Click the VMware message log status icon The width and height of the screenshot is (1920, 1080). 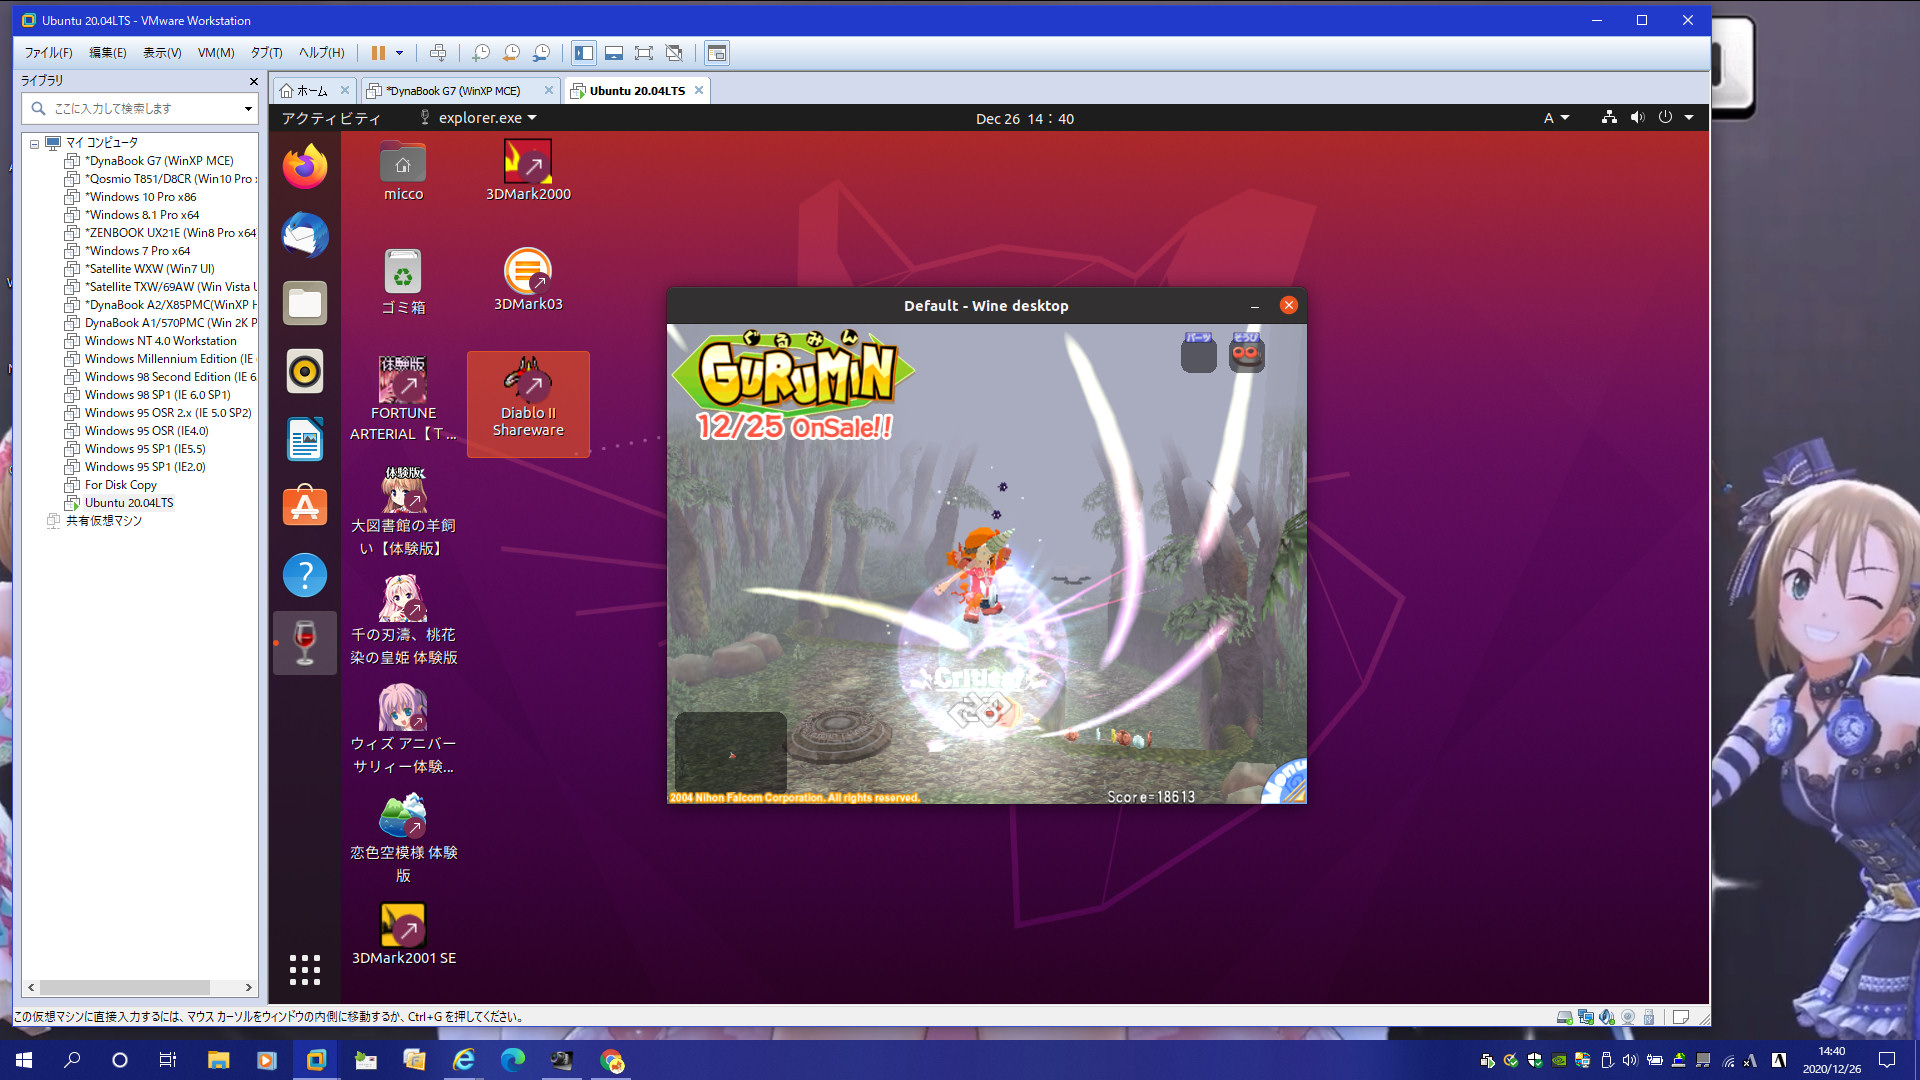pyautogui.click(x=1681, y=1017)
